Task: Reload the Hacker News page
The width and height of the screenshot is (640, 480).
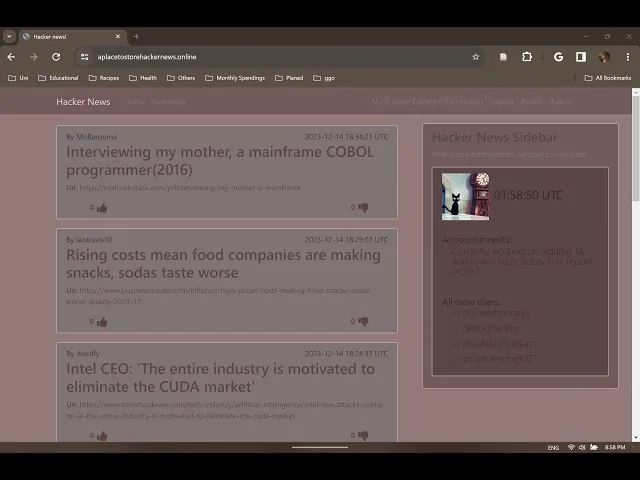Action: 56,57
